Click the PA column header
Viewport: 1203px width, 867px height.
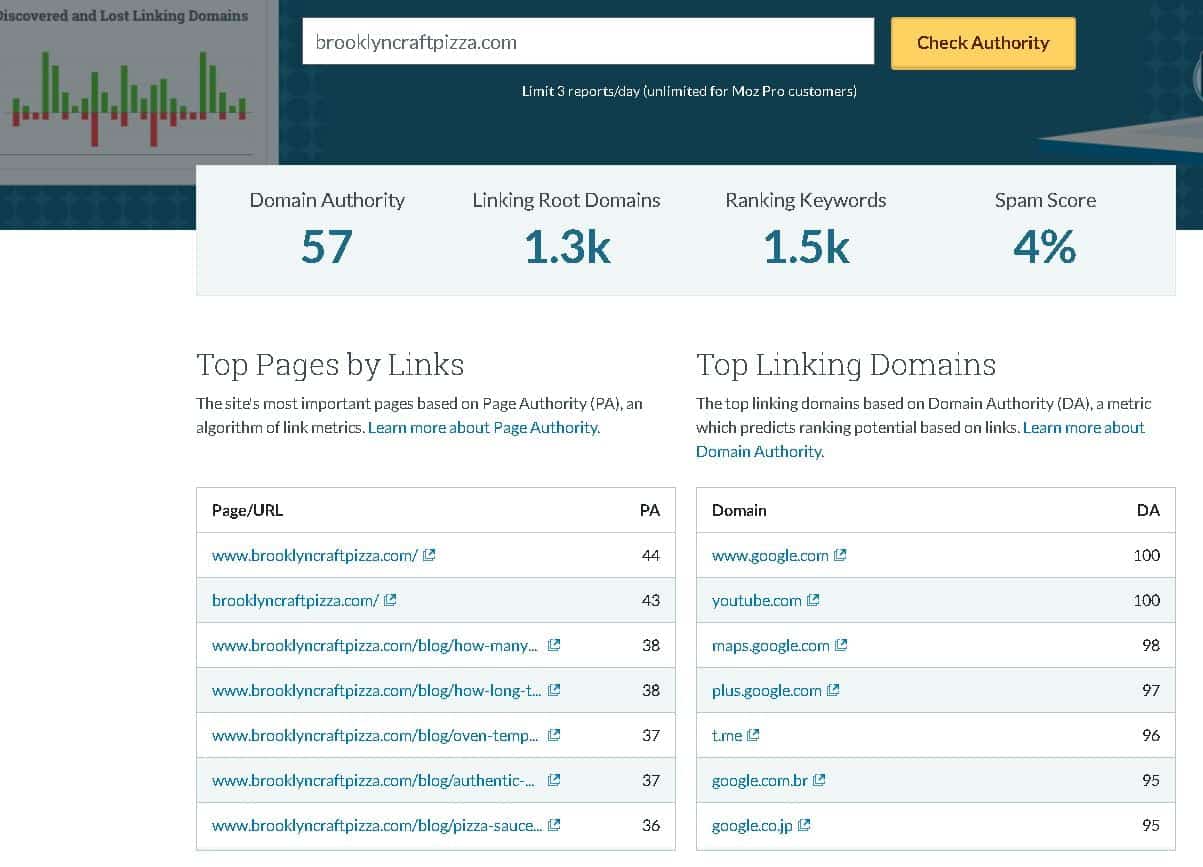click(650, 510)
